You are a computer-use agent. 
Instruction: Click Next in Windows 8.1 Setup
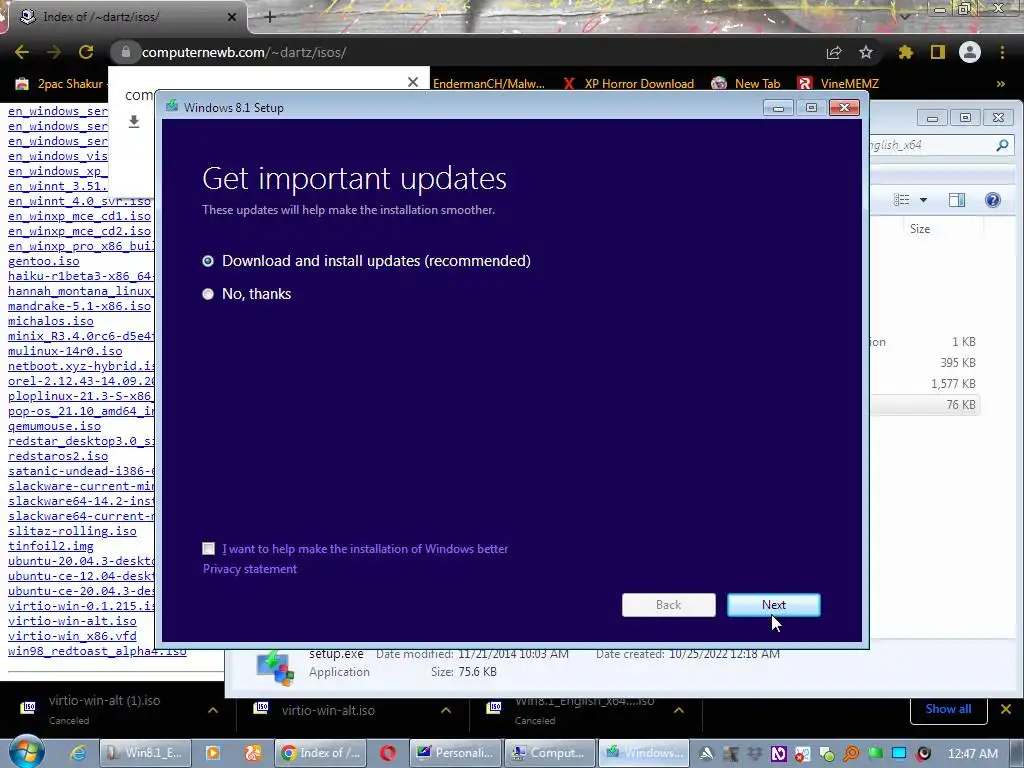pyautogui.click(x=774, y=605)
